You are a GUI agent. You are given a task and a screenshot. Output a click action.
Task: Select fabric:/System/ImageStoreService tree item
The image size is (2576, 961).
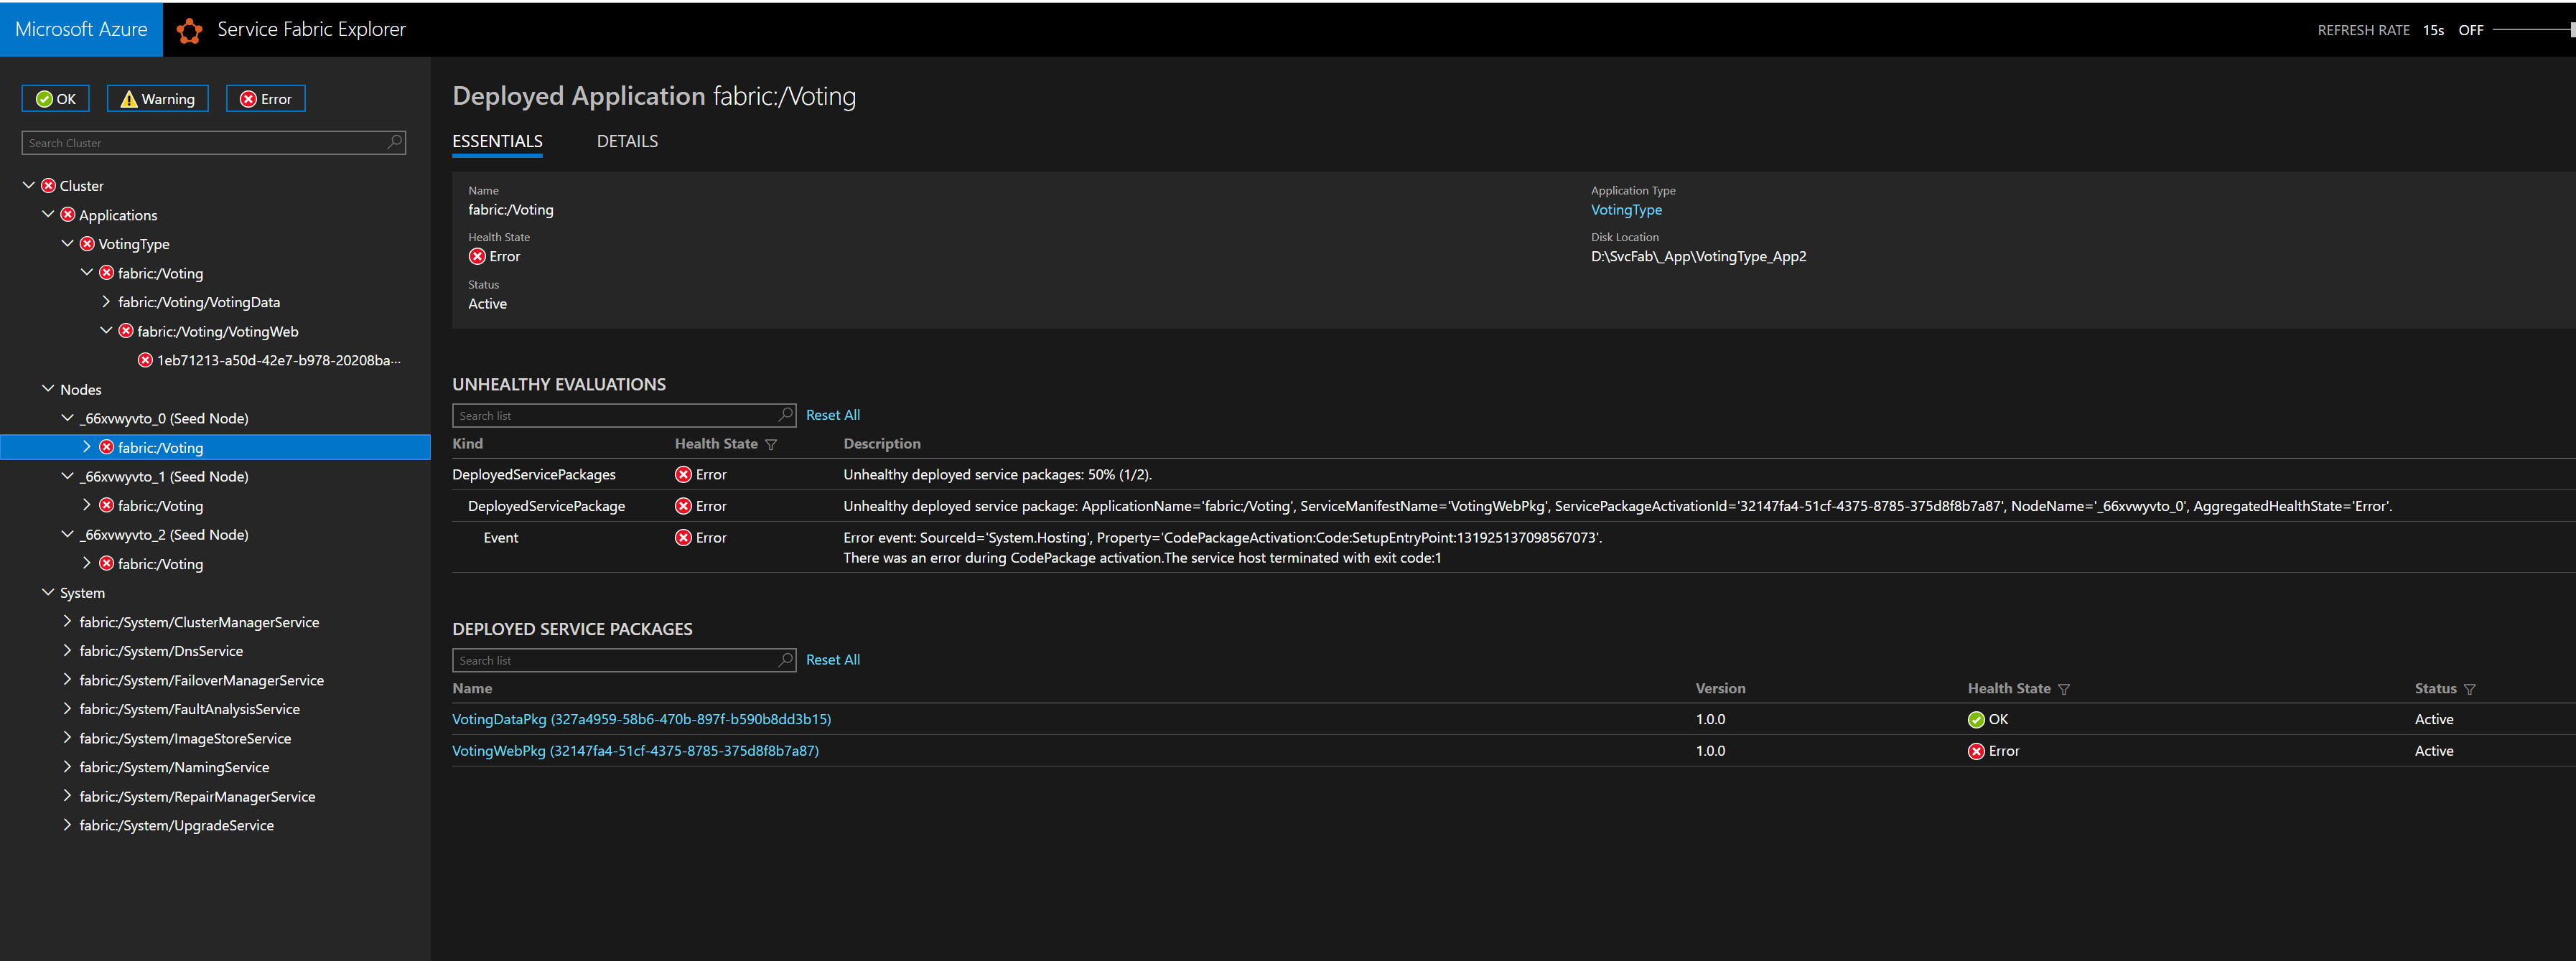(x=185, y=738)
